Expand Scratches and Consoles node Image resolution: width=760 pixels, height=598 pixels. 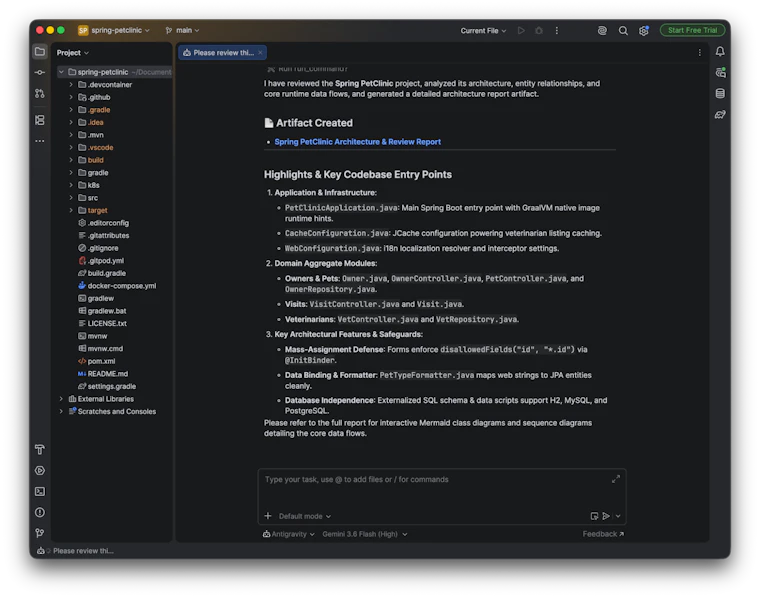click(x=61, y=411)
